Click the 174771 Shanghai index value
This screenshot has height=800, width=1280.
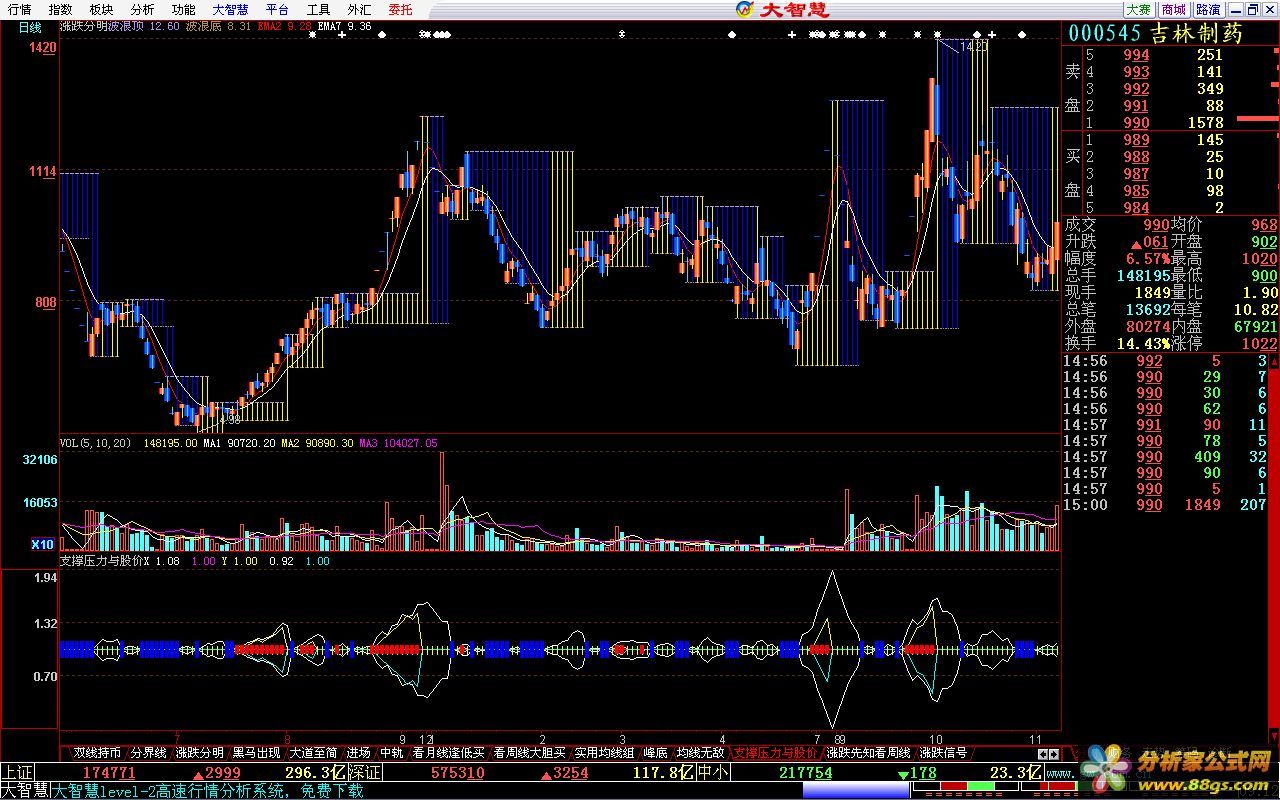click(108, 773)
